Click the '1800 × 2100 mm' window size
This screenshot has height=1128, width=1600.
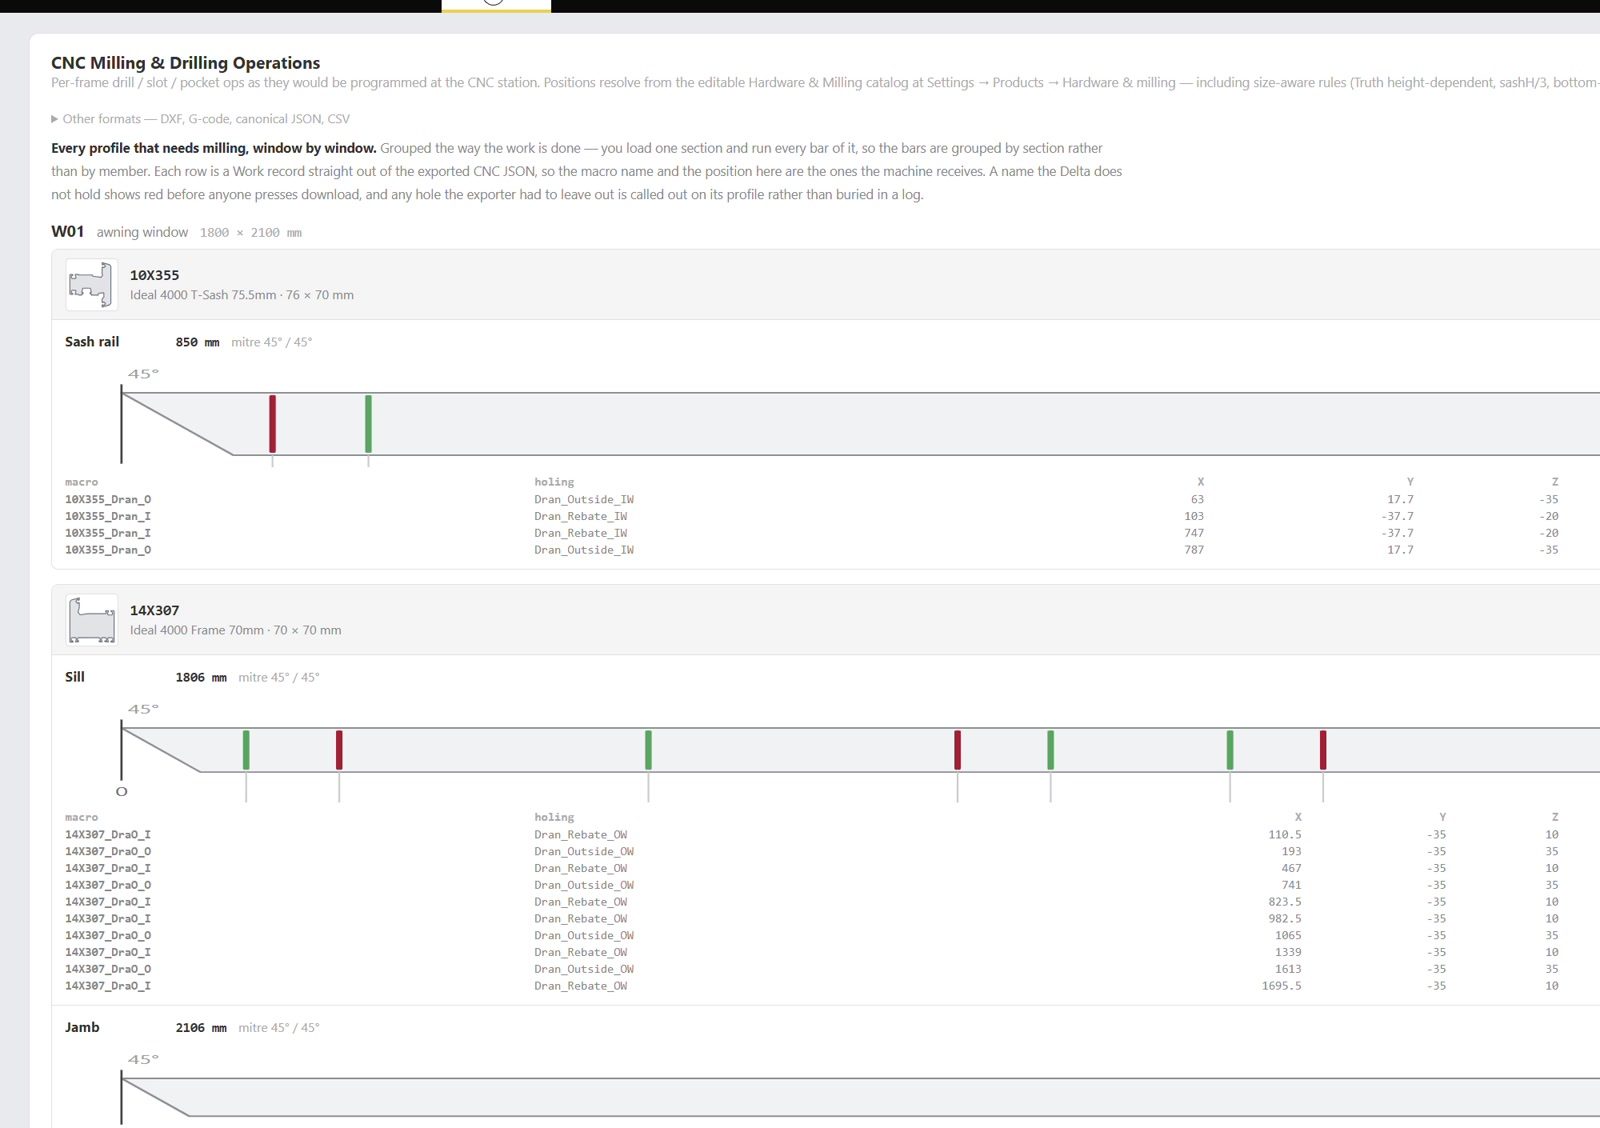251,233
